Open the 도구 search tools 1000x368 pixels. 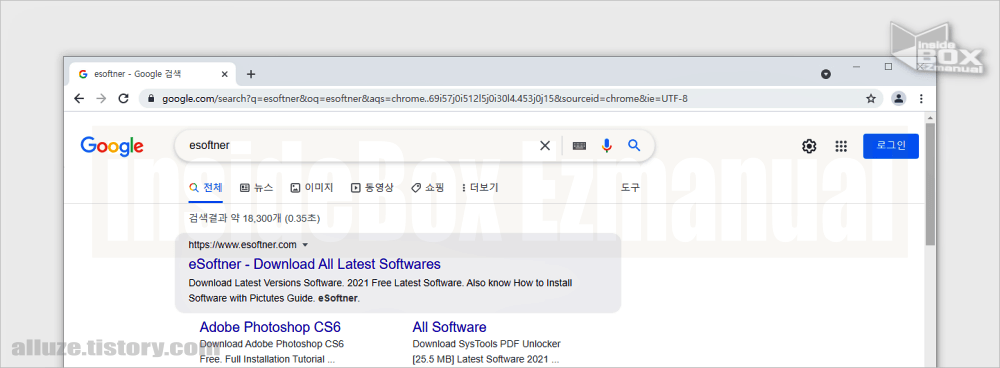pyautogui.click(x=630, y=188)
